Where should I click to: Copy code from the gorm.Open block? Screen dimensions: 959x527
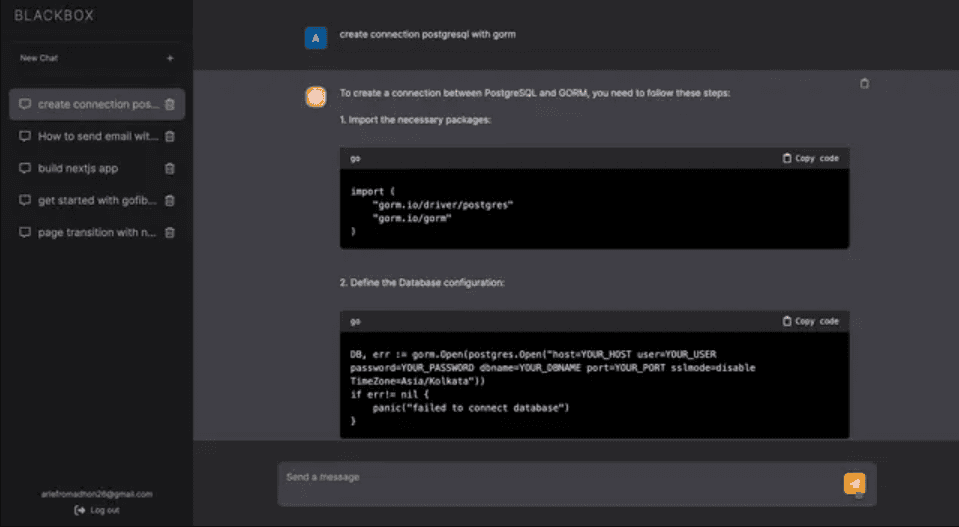(810, 321)
